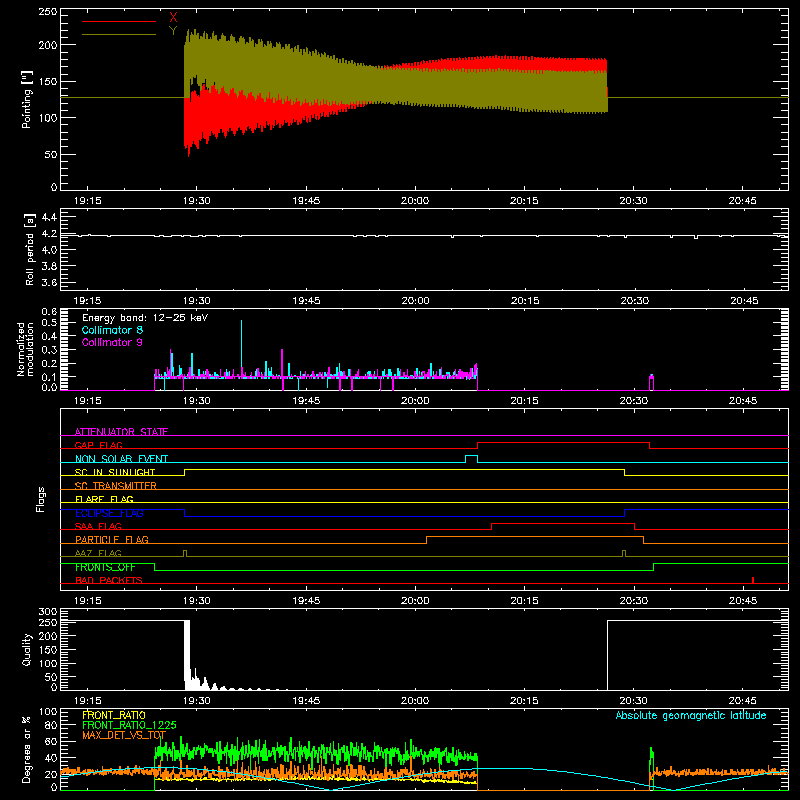Click the SC_IN_SUNLIGHT flag label
Viewport: 800px width, 800px height.
pyautogui.click(x=115, y=472)
